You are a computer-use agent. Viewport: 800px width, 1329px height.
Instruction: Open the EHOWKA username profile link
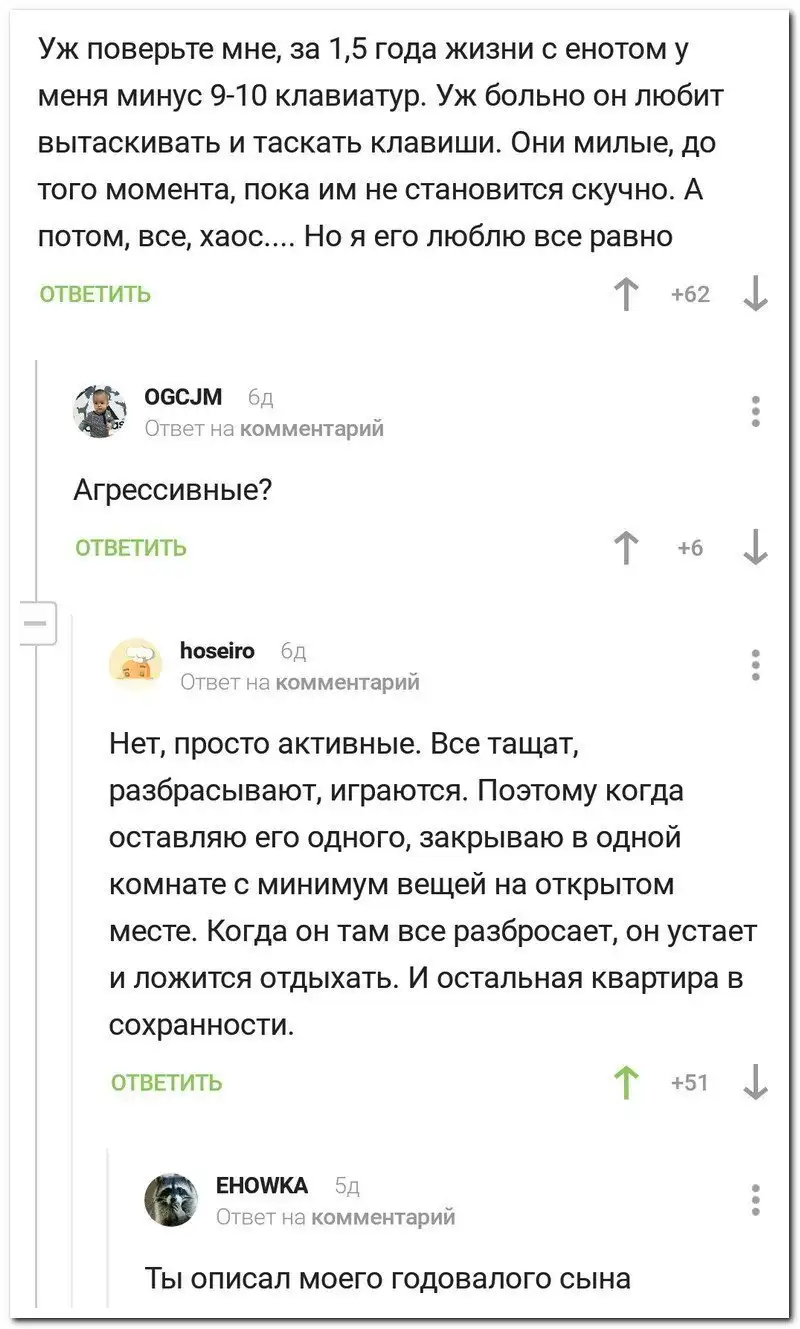262,1186
